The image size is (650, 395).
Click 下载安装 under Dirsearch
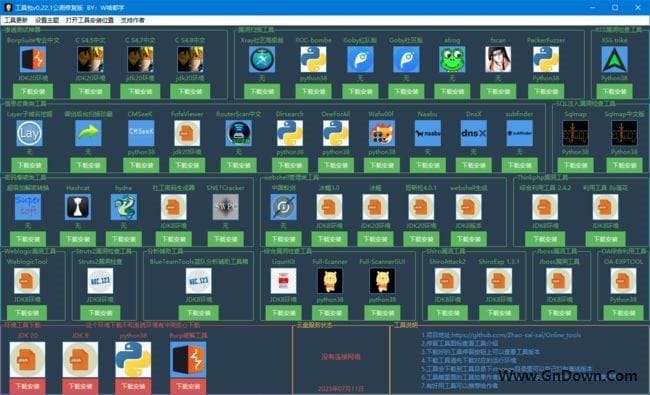(x=290, y=165)
